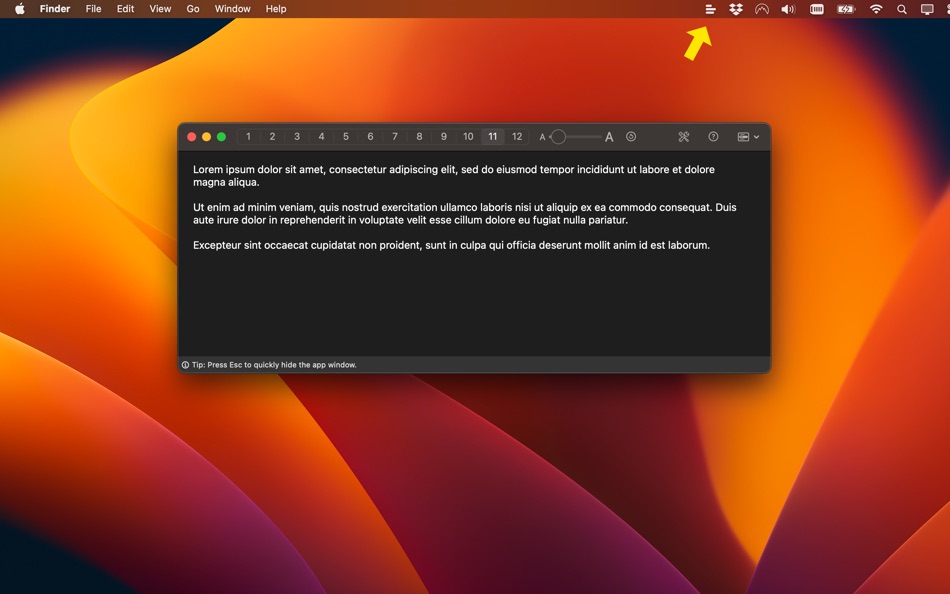Open the Finder menu

click(x=55, y=9)
